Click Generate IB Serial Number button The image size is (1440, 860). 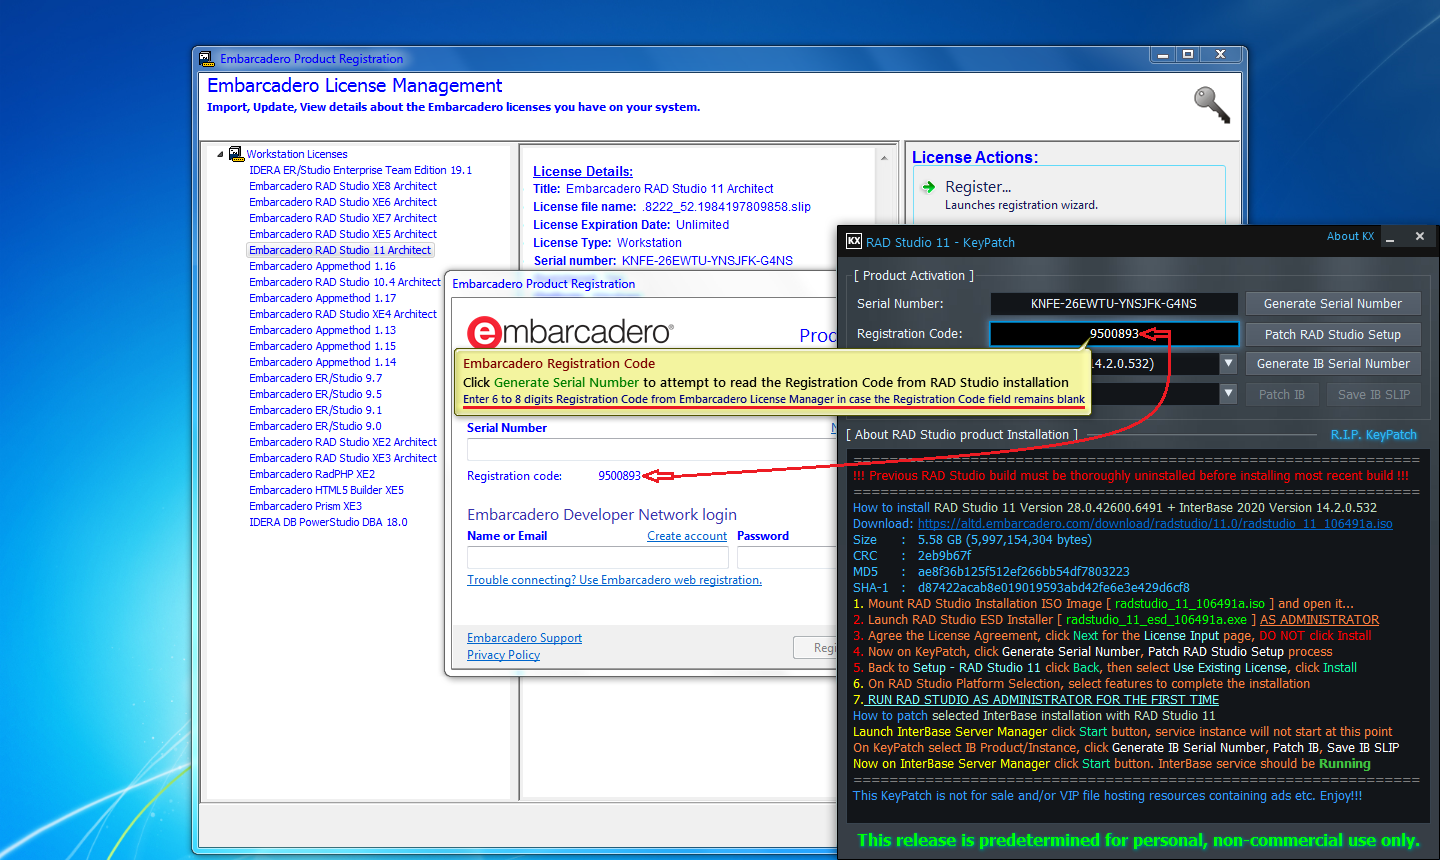coord(1332,364)
